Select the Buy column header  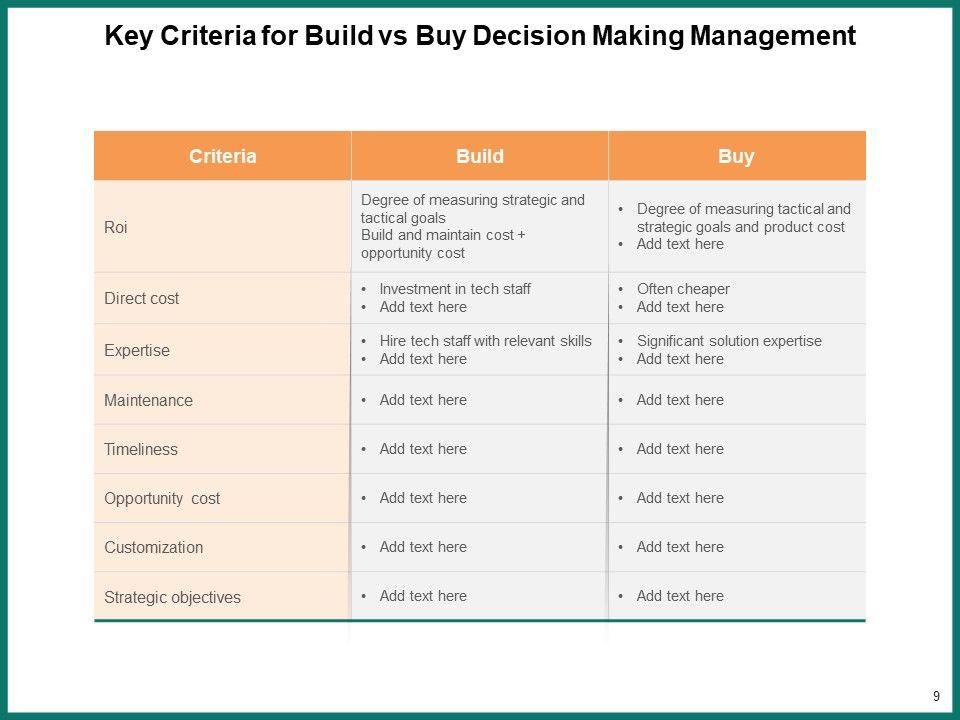[736, 156]
